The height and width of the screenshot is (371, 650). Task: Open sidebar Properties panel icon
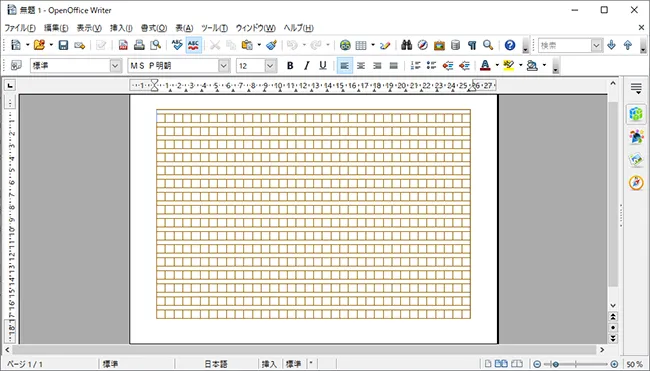636,114
